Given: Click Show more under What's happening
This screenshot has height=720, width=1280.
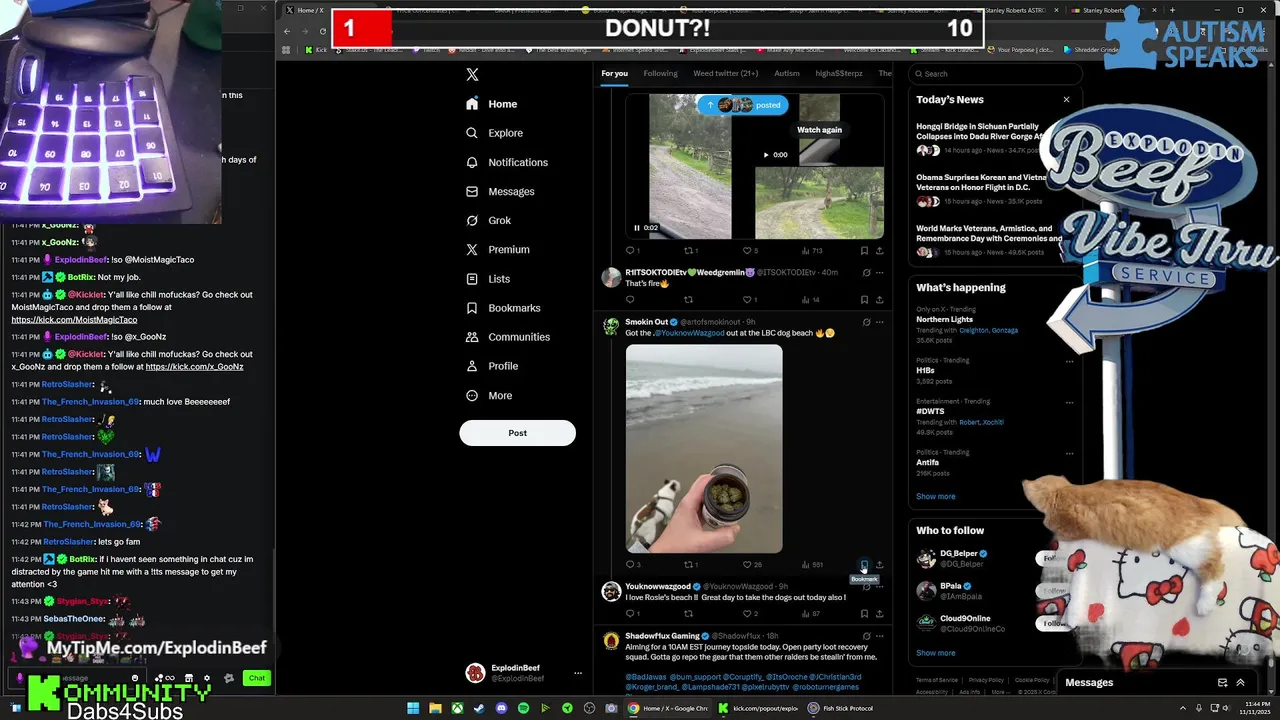Looking at the screenshot, I should [935, 496].
